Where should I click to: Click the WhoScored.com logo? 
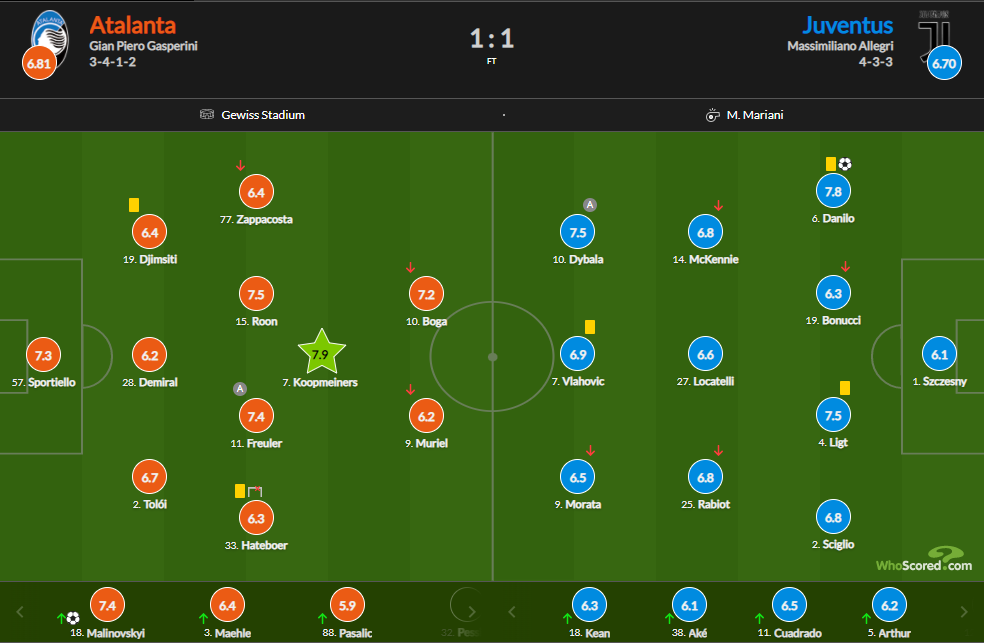[x=923, y=560]
